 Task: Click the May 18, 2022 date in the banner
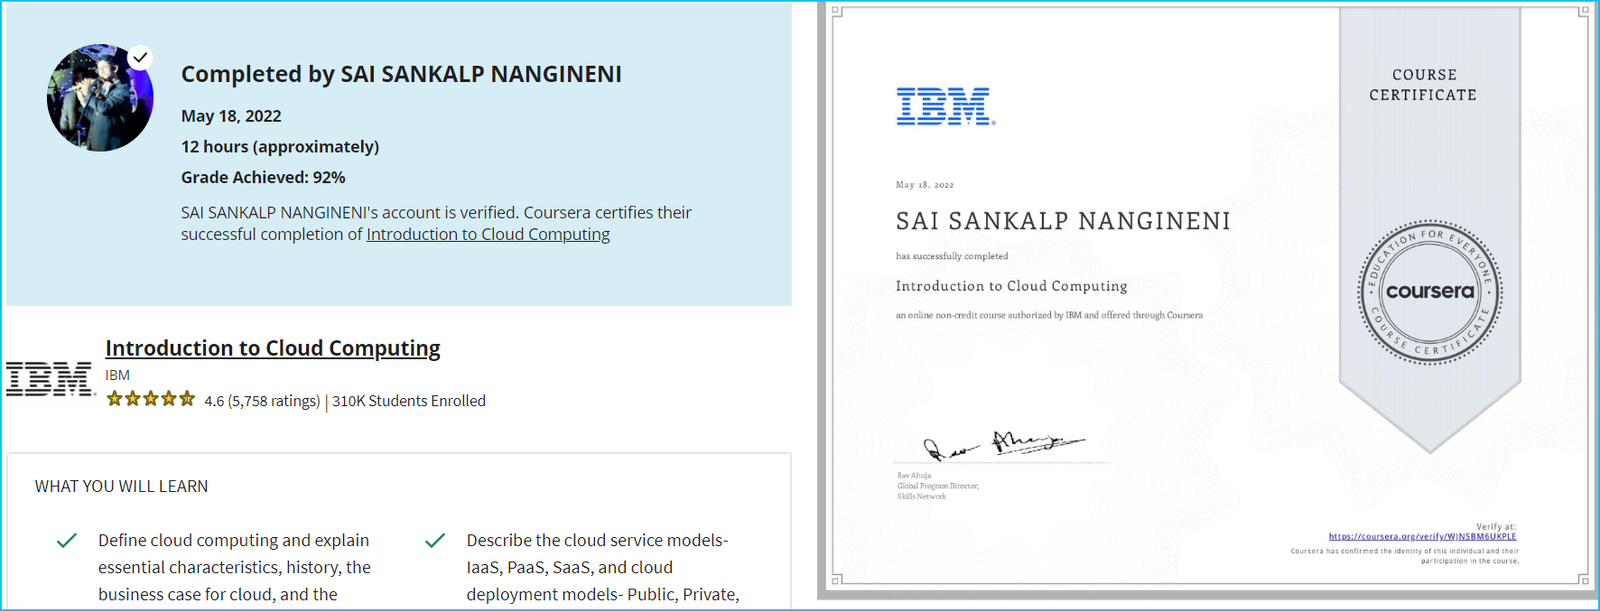(x=231, y=116)
